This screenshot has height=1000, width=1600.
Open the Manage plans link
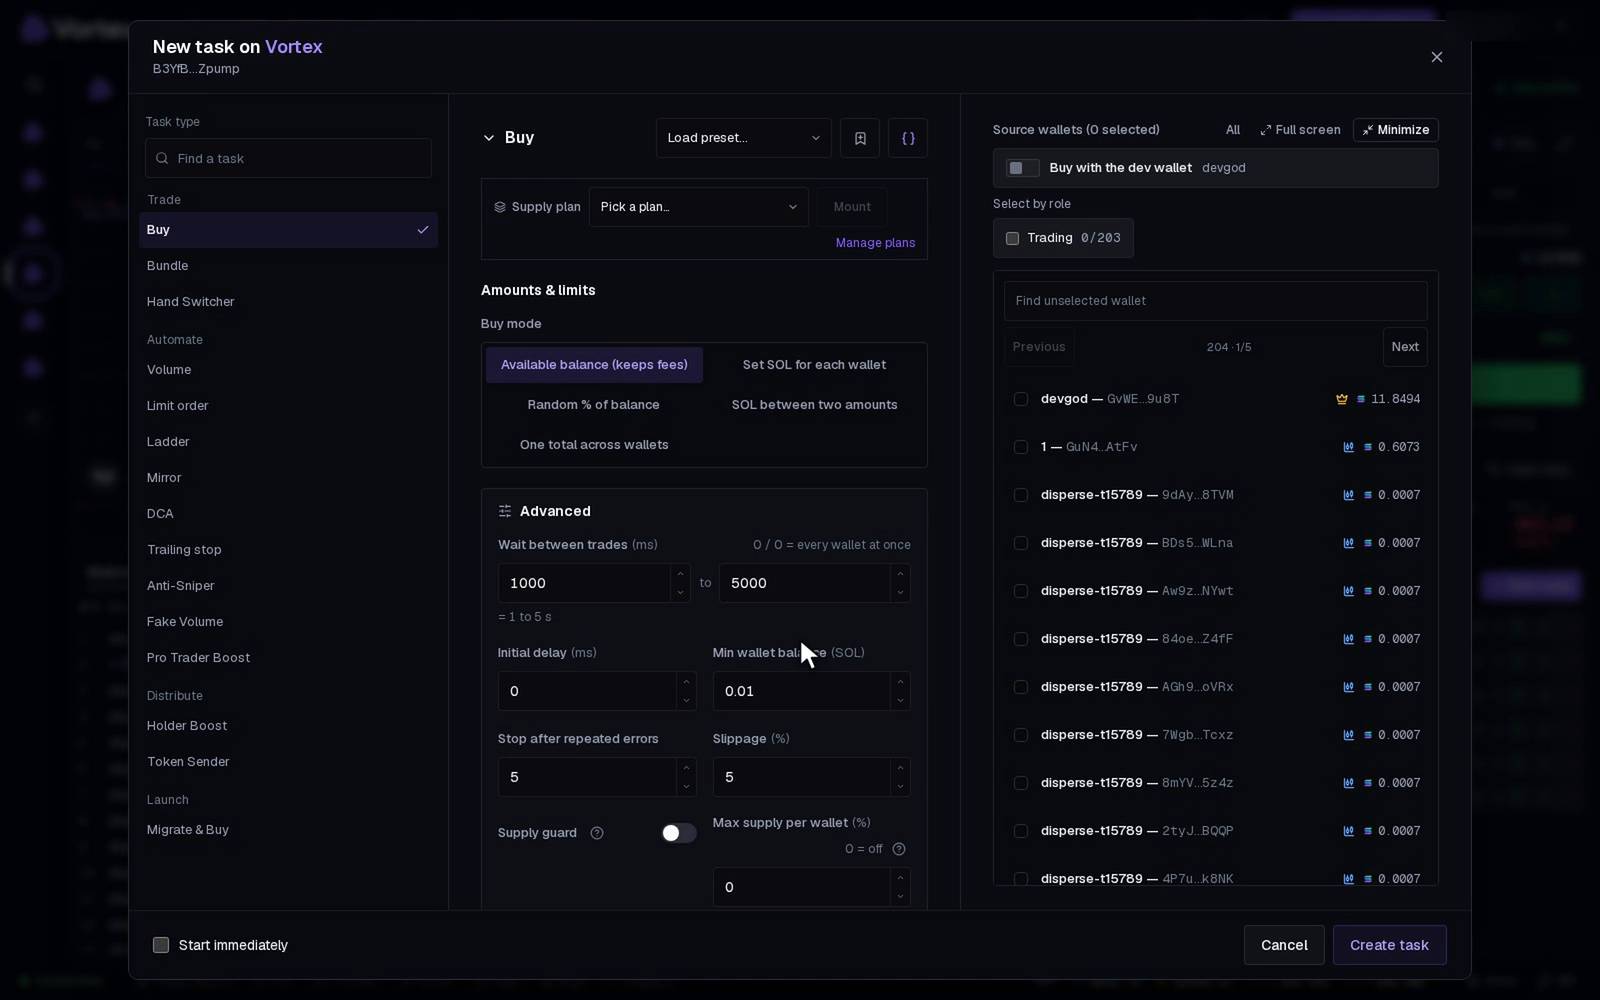tap(875, 243)
